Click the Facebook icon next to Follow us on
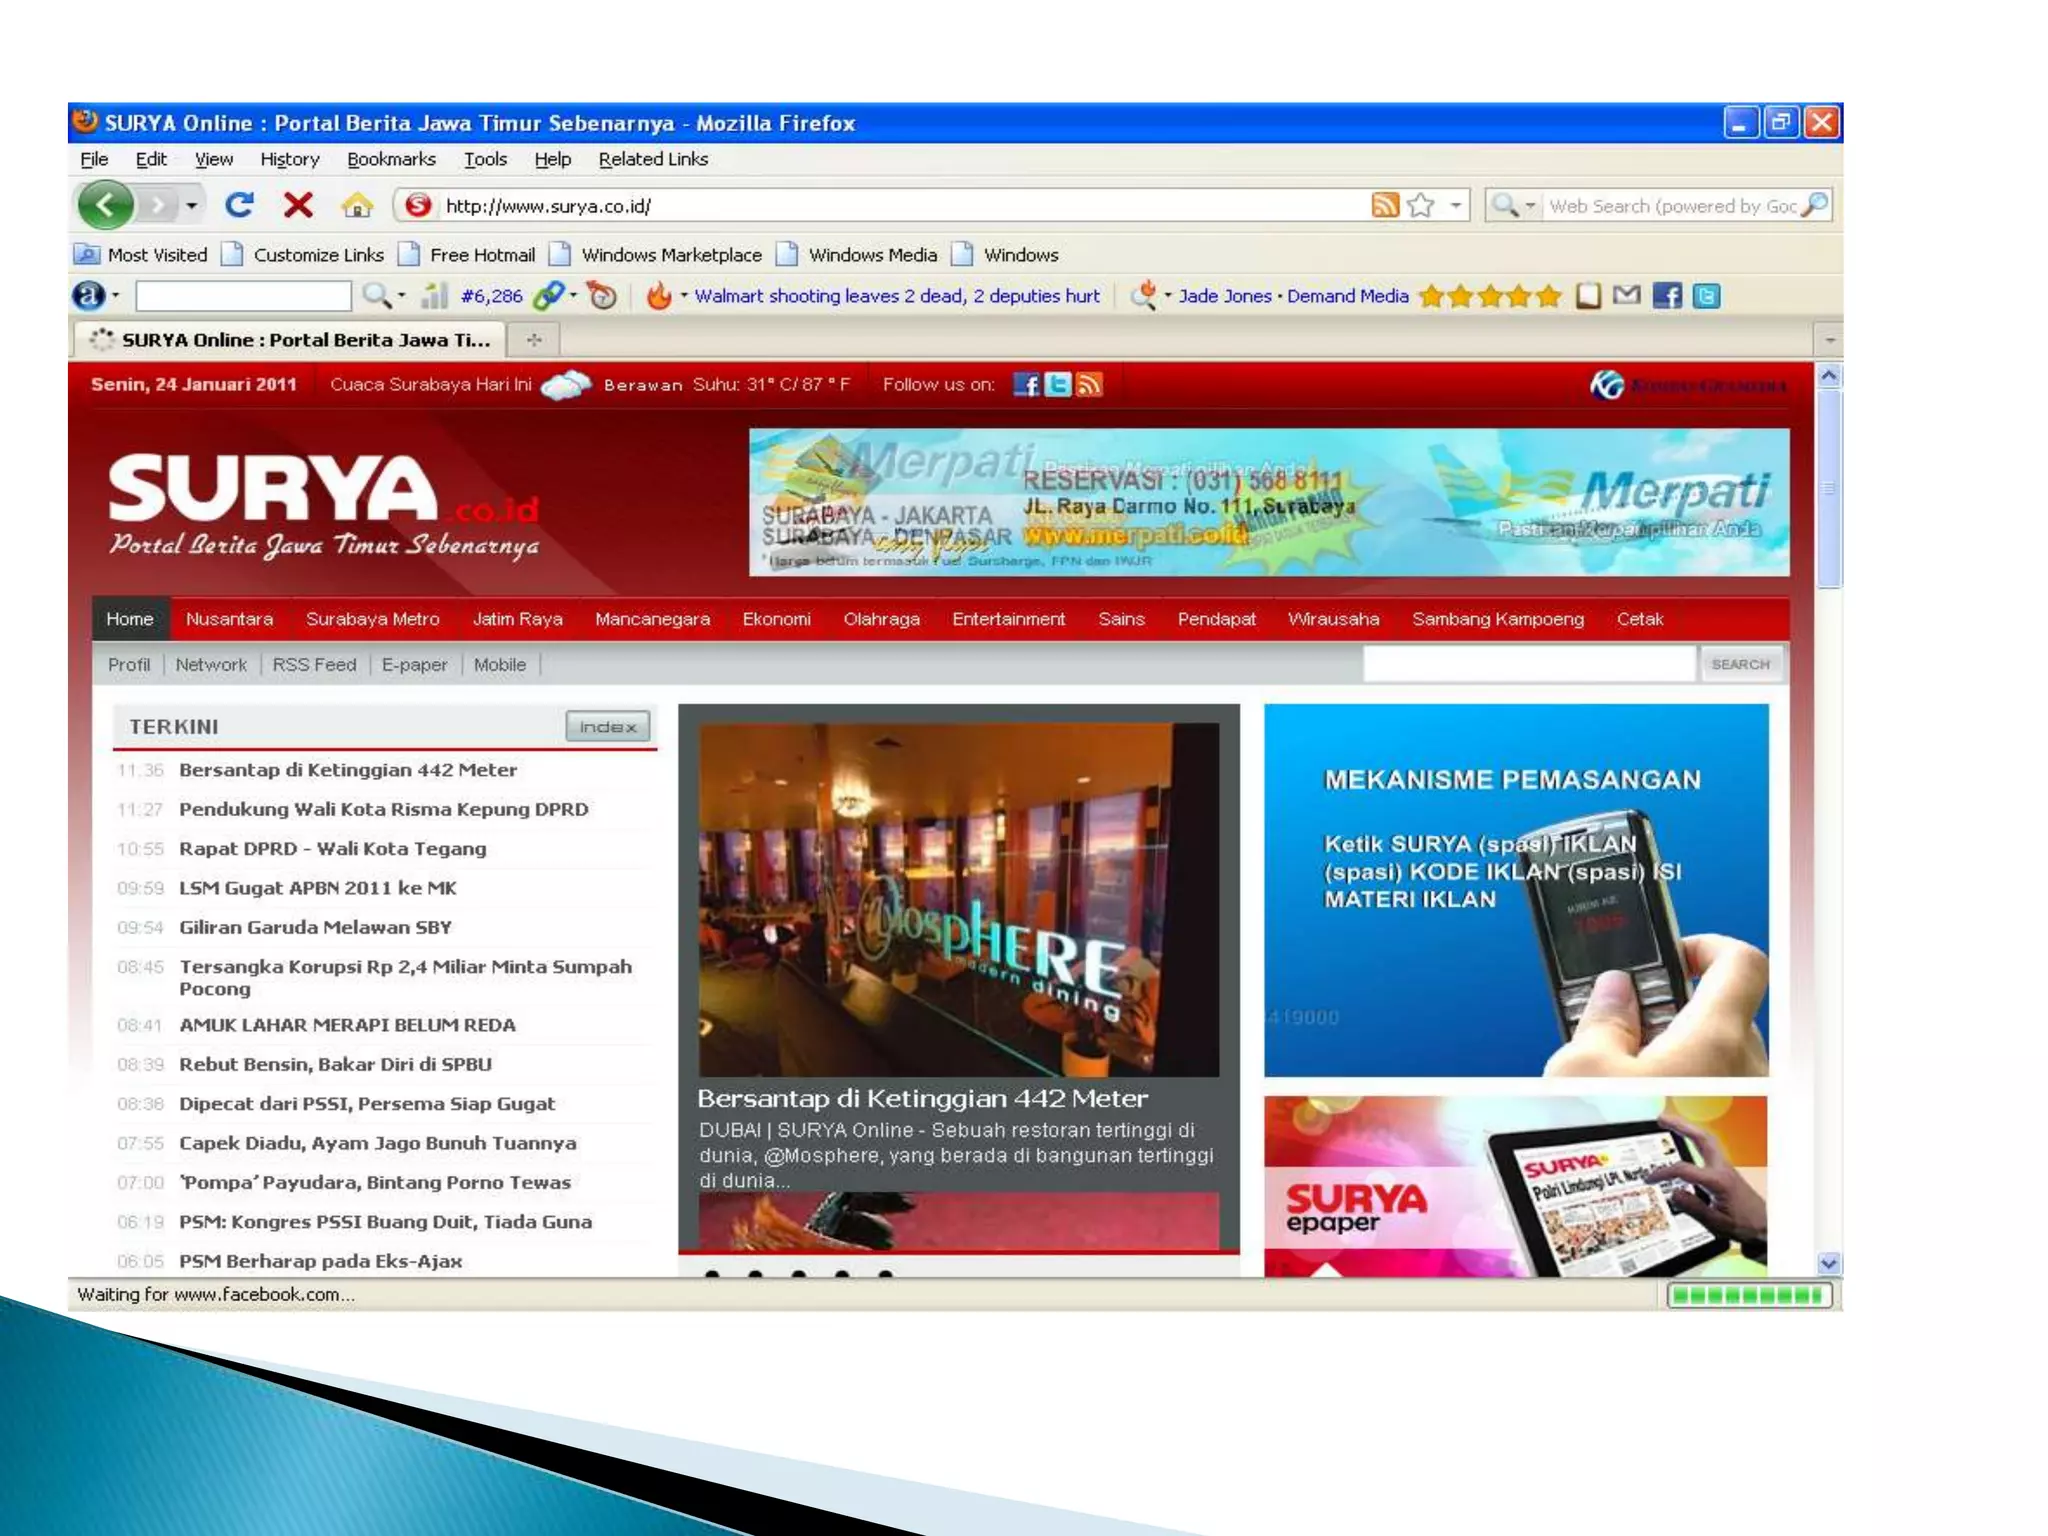Viewport: 2048px width, 1536px height. tap(1026, 385)
